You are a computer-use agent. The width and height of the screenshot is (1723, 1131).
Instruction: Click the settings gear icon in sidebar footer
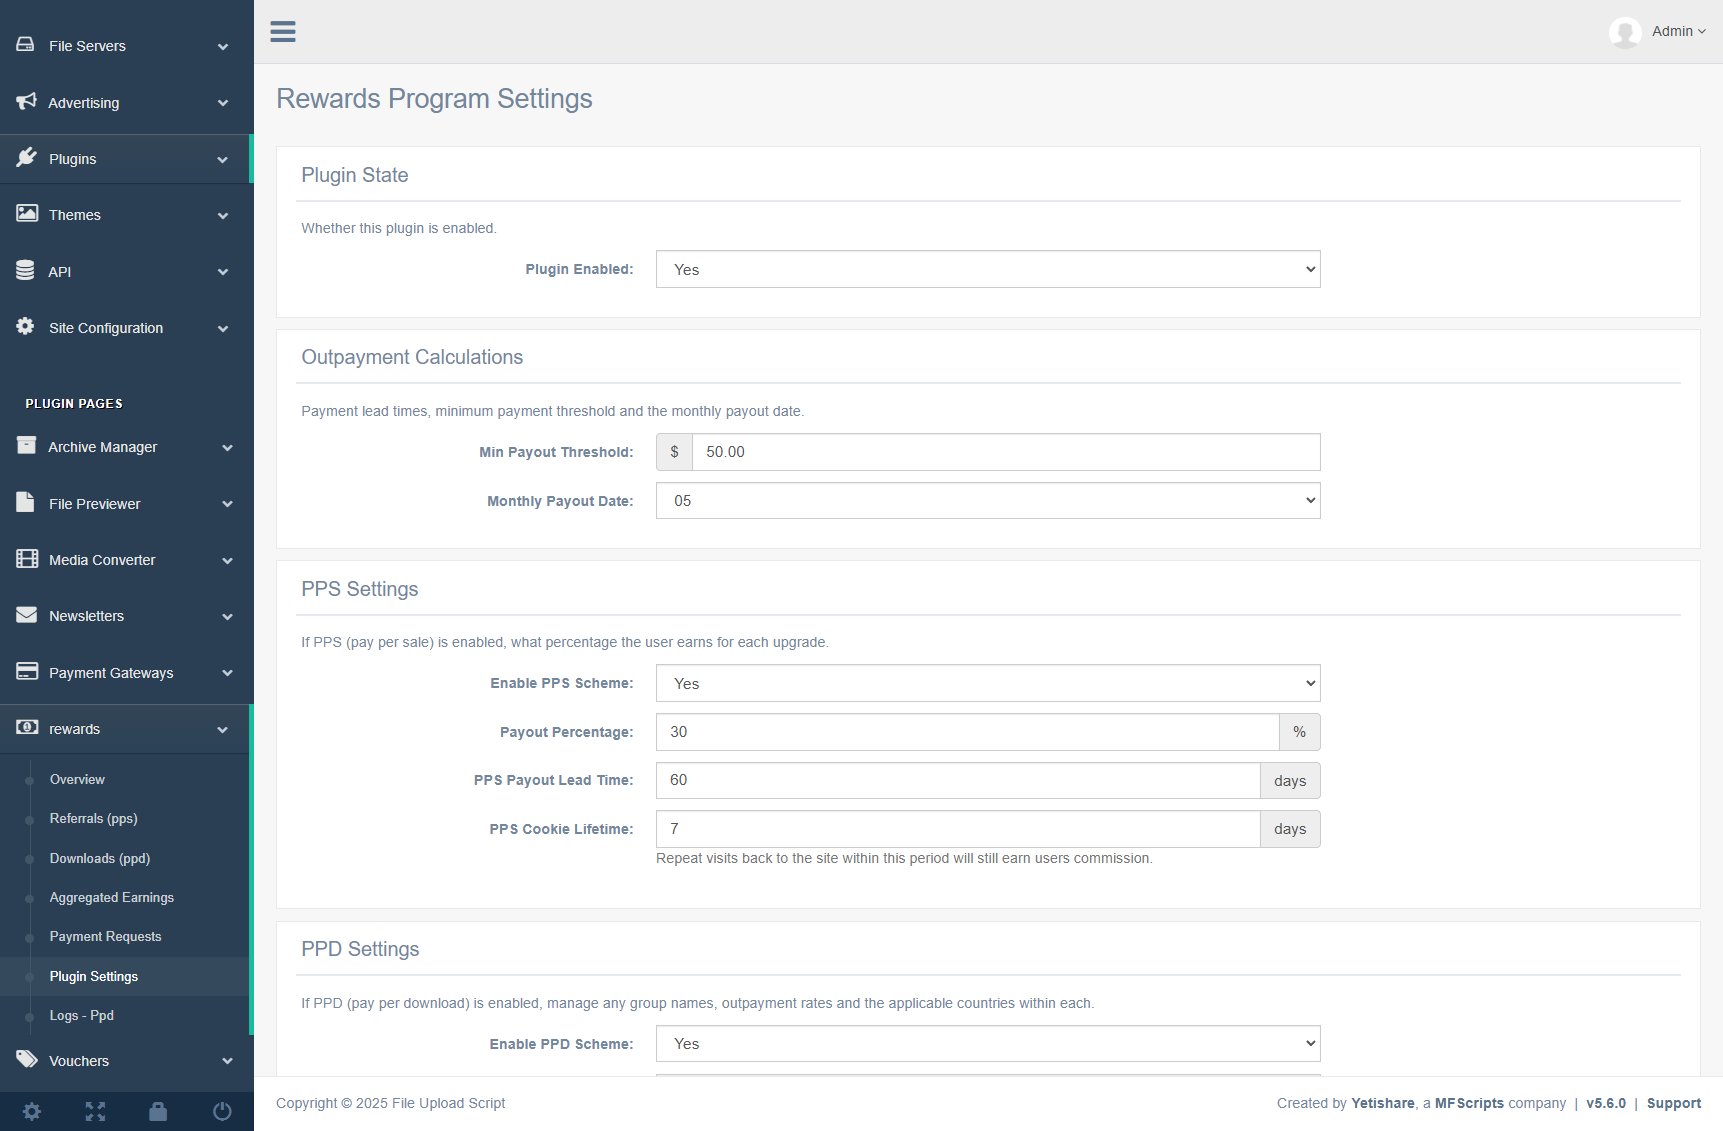click(32, 1111)
